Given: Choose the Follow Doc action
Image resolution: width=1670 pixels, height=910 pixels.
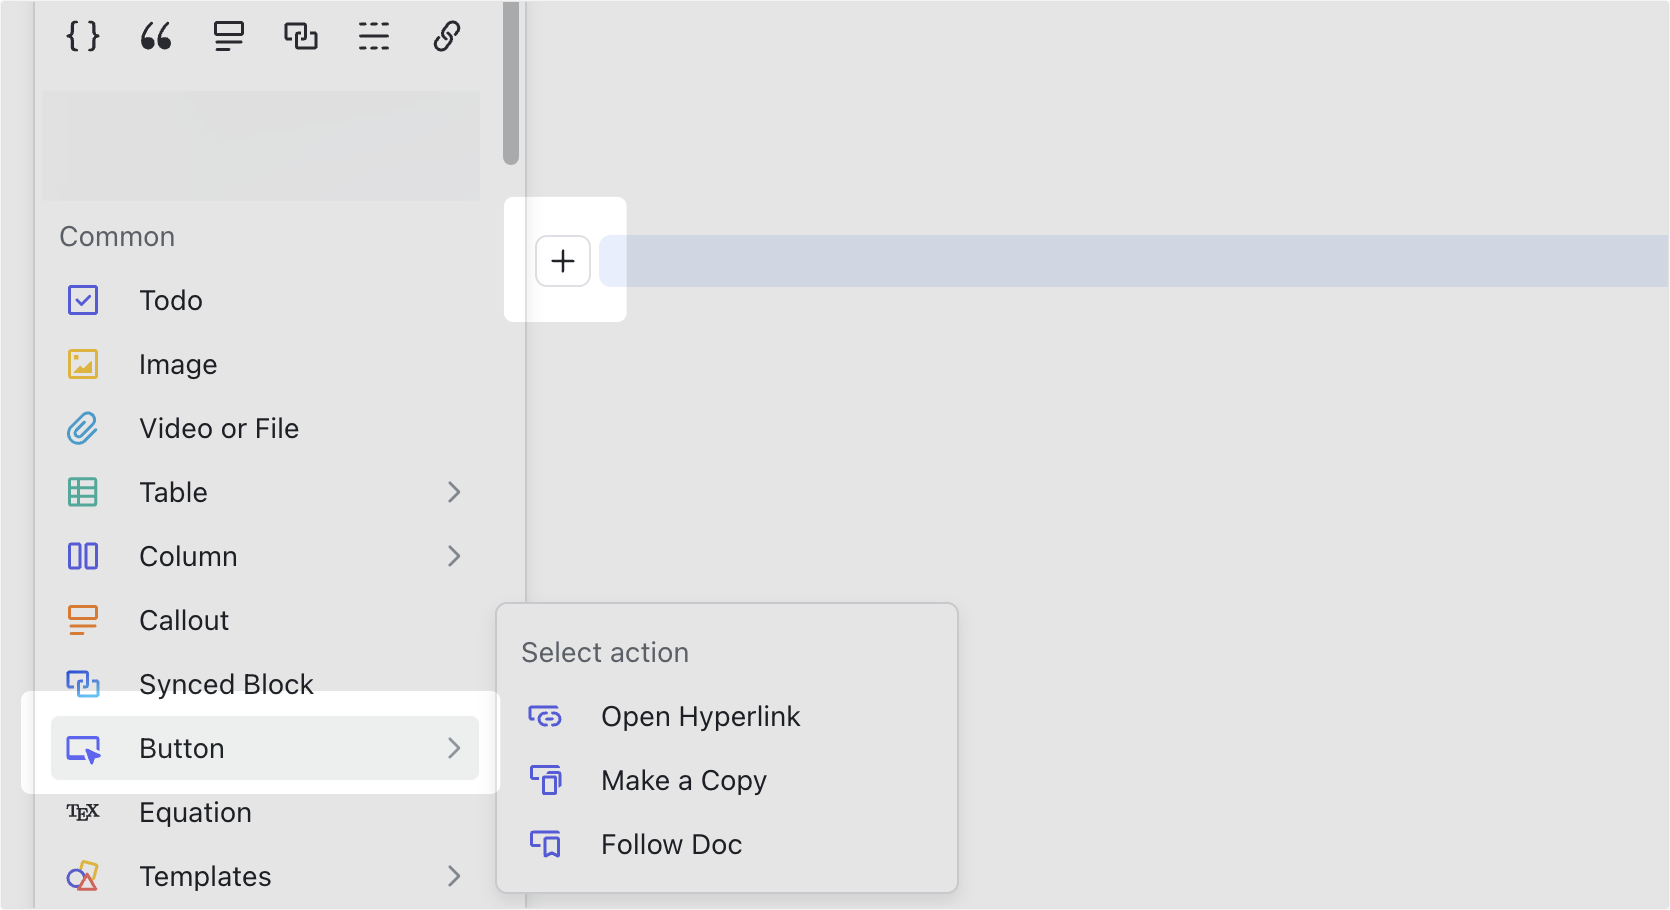Looking at the screenshot, I should click(727, 844).
